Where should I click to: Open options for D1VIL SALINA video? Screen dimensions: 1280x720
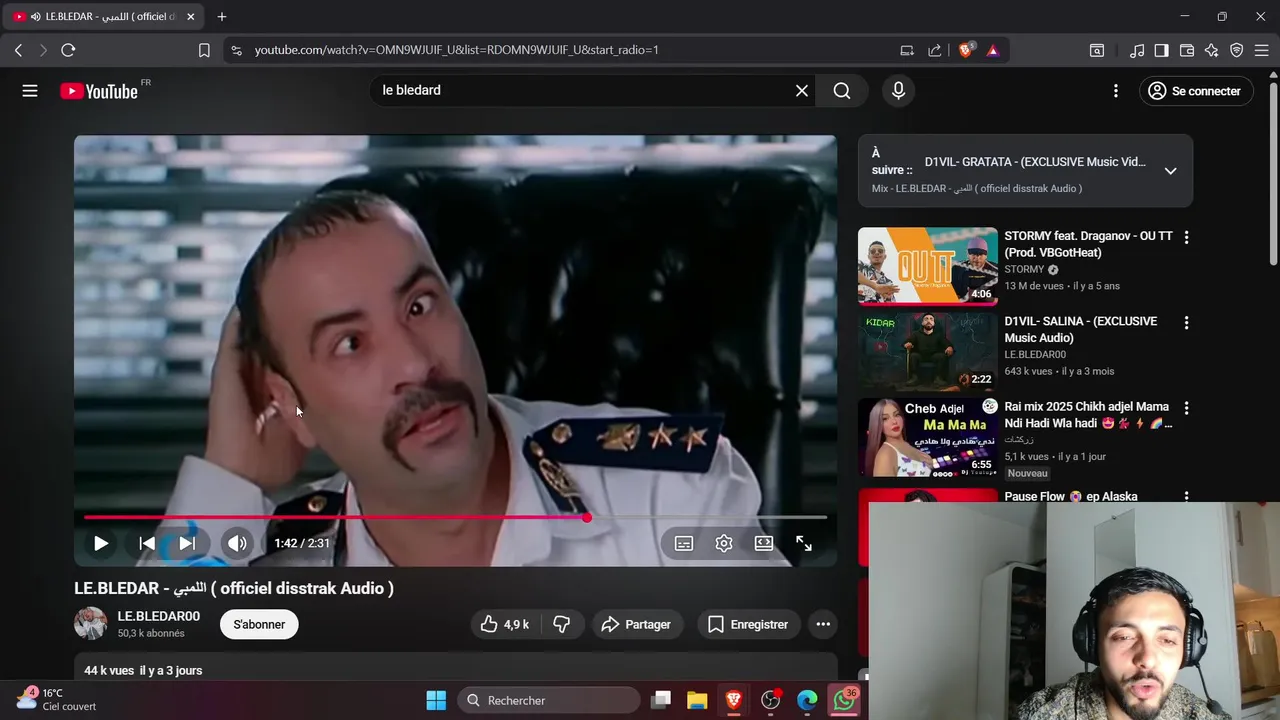coord(1186,323)
